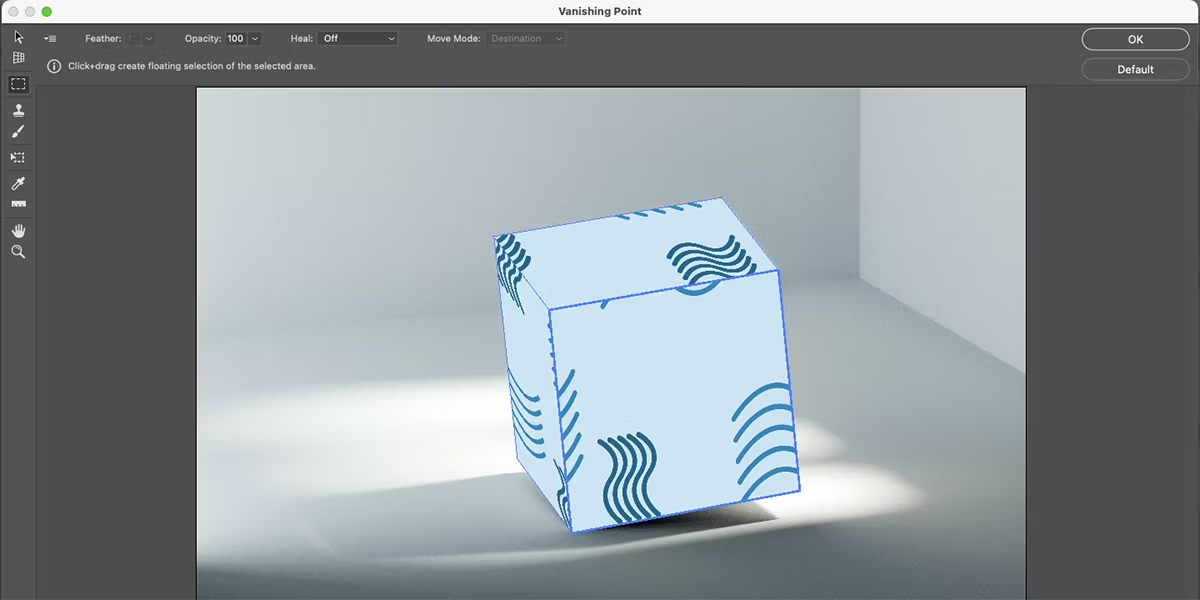The height and width of the screenshot is (600, 1200).
Task: Click the Default button
Action: (1135, 69)
